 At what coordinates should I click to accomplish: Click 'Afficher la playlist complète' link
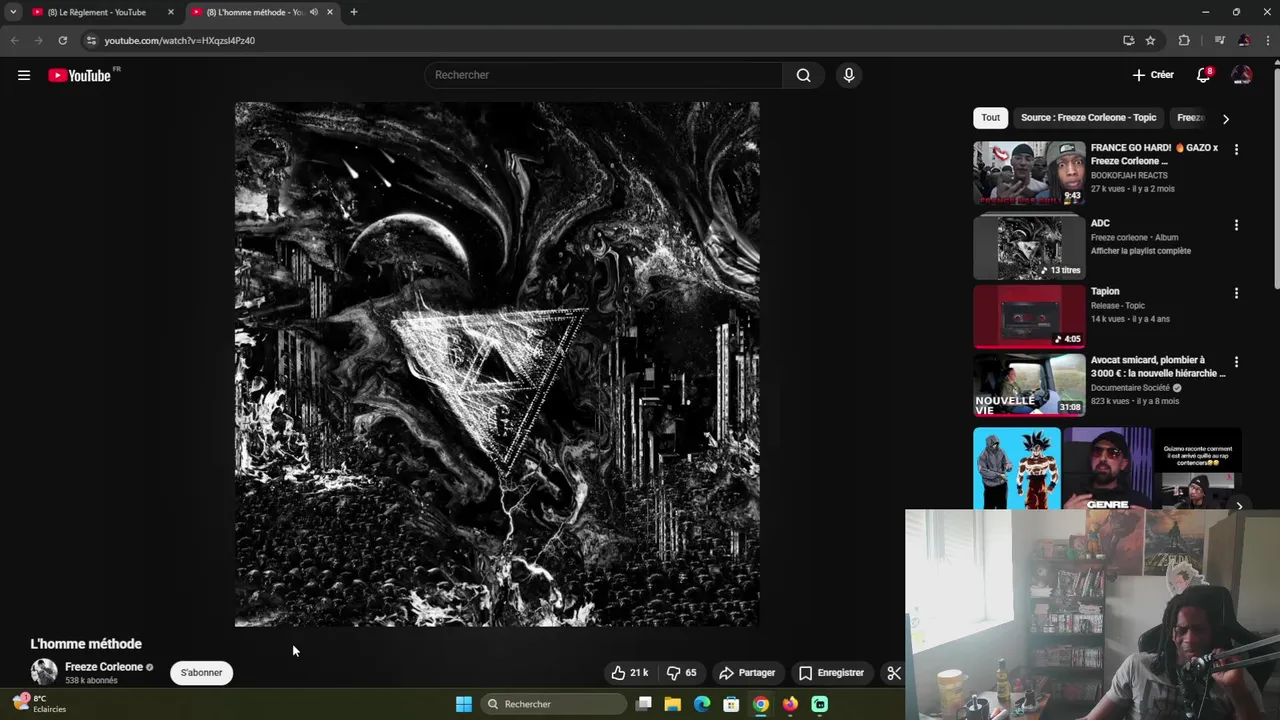click(1141, 251)
